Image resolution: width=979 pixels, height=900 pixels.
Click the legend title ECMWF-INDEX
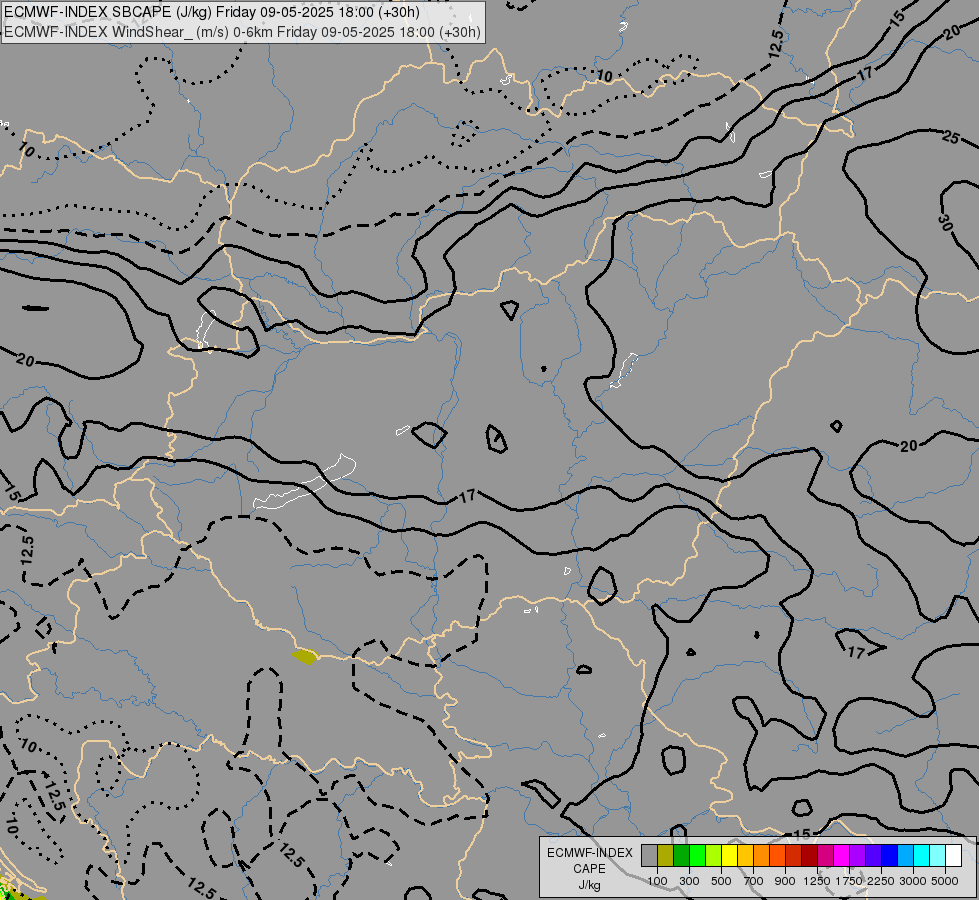(589, 853)
